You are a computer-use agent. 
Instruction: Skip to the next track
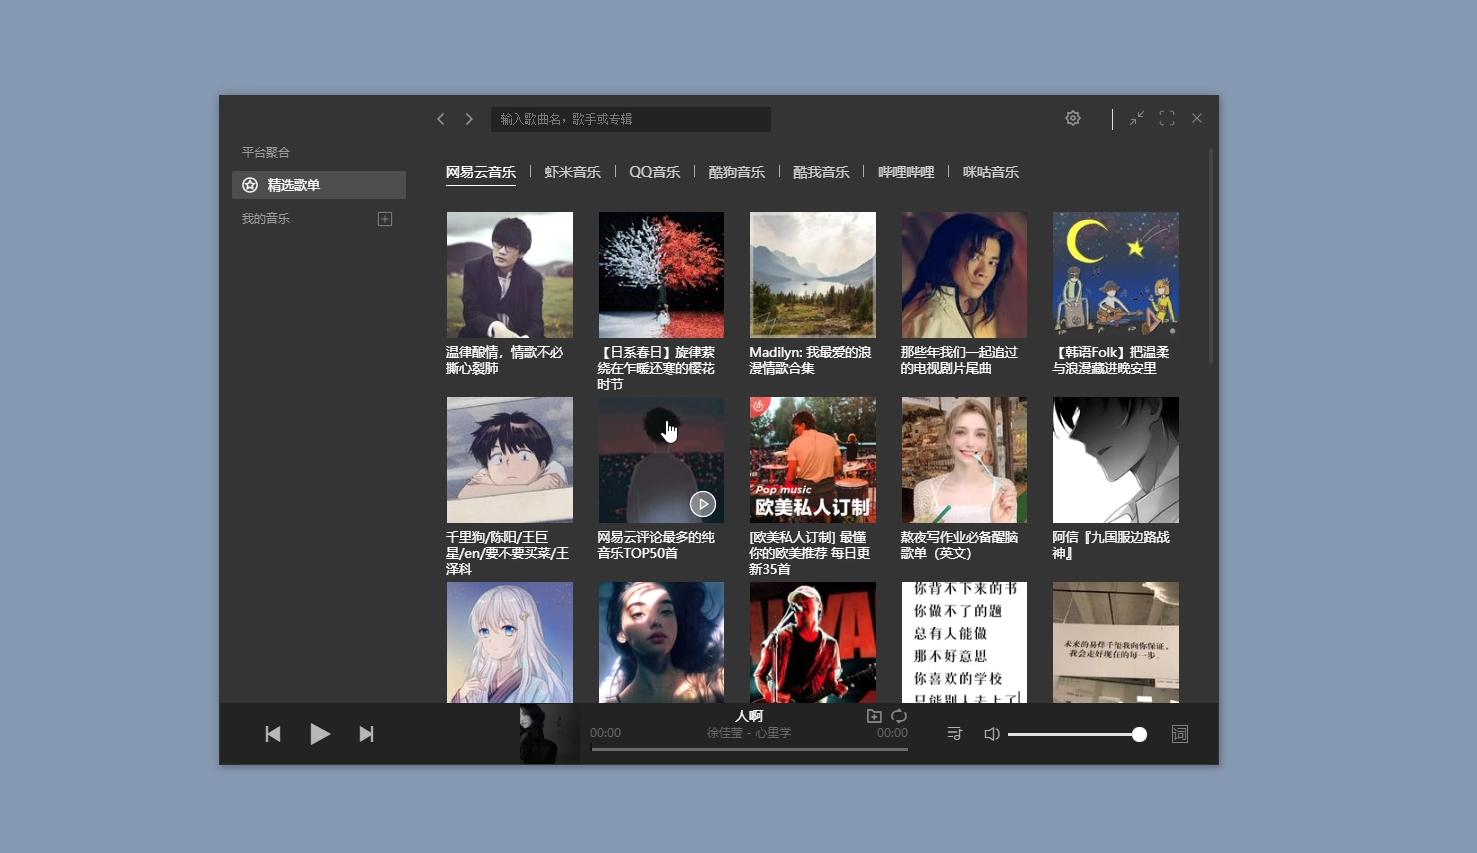click(366, 734)
